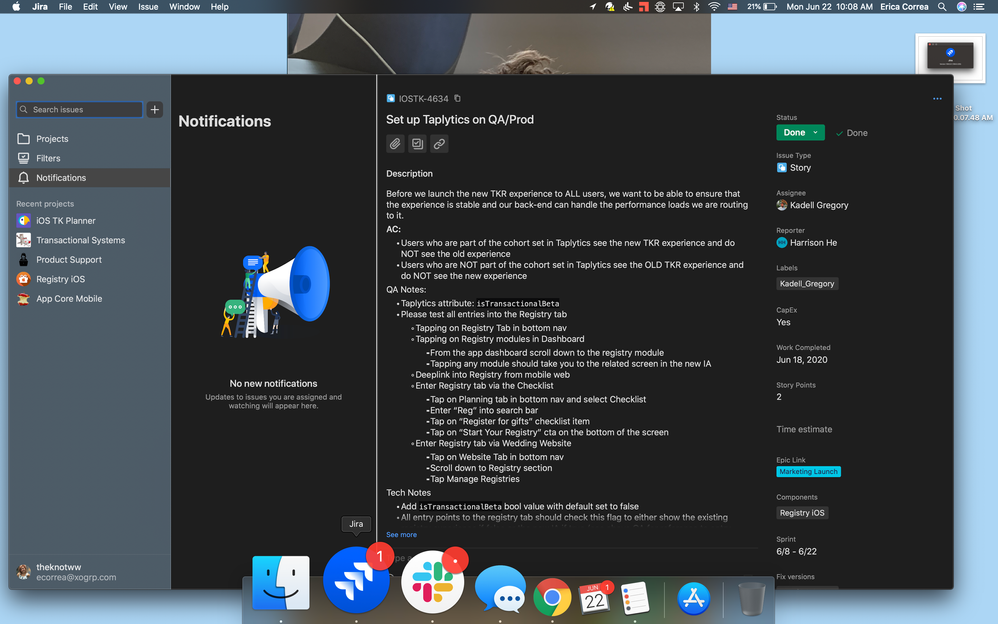Screen dimensions: 998x624
Task: Click the Kadell_Gregory label
Action: (807, 284)
